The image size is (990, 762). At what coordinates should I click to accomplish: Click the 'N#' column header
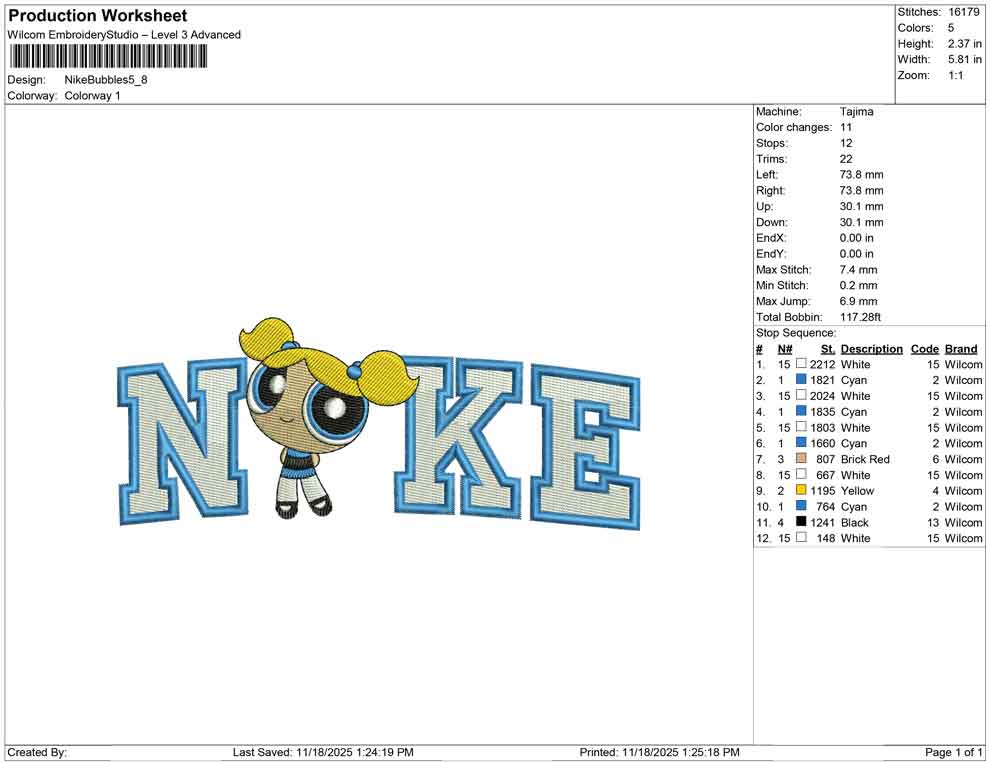coord(785,348)
